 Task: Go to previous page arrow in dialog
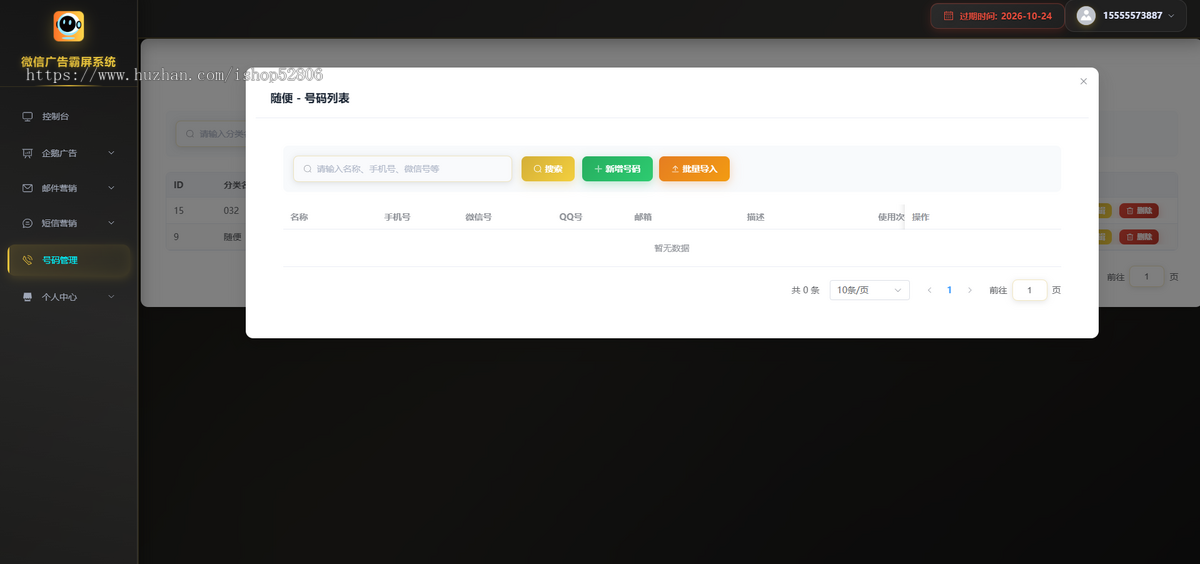click(x=929, y=290)
